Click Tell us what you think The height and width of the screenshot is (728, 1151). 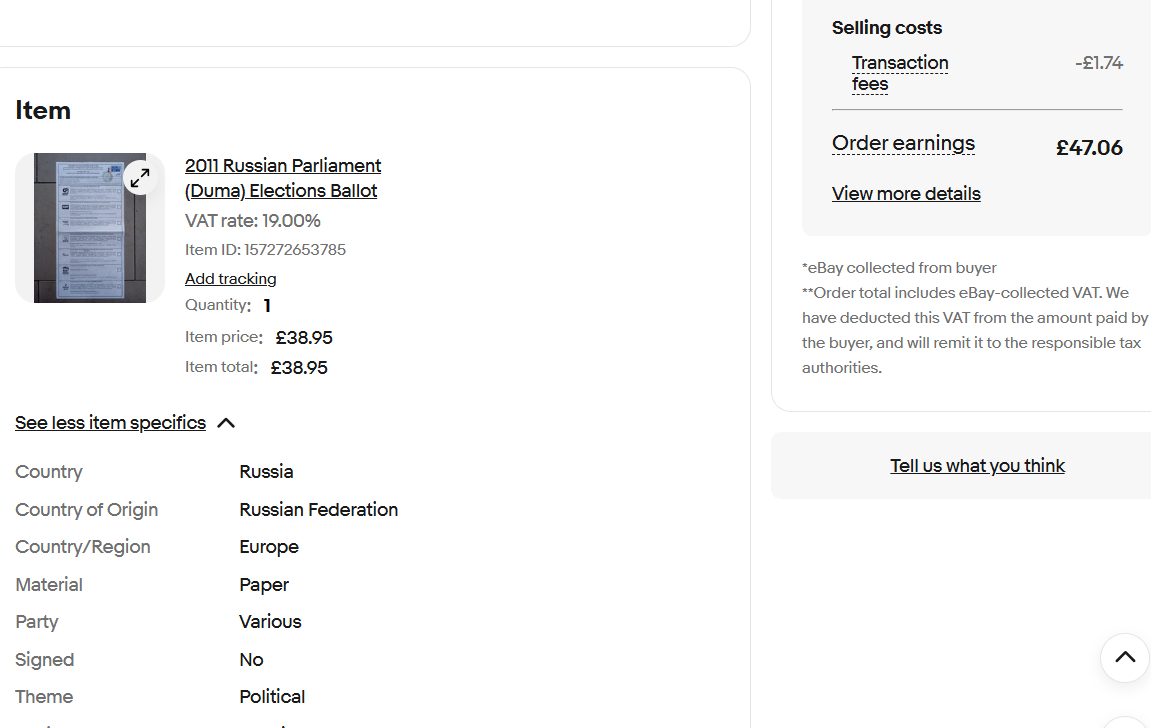point(977,466)
